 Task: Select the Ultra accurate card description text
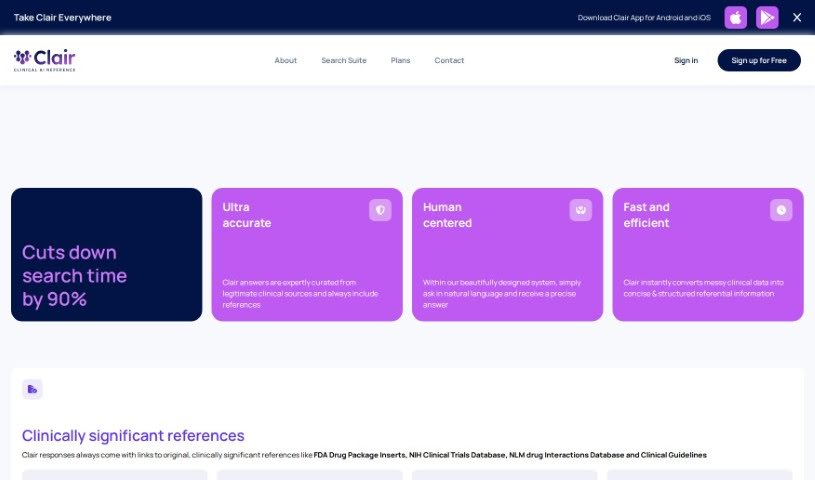(x=300, y=293)
